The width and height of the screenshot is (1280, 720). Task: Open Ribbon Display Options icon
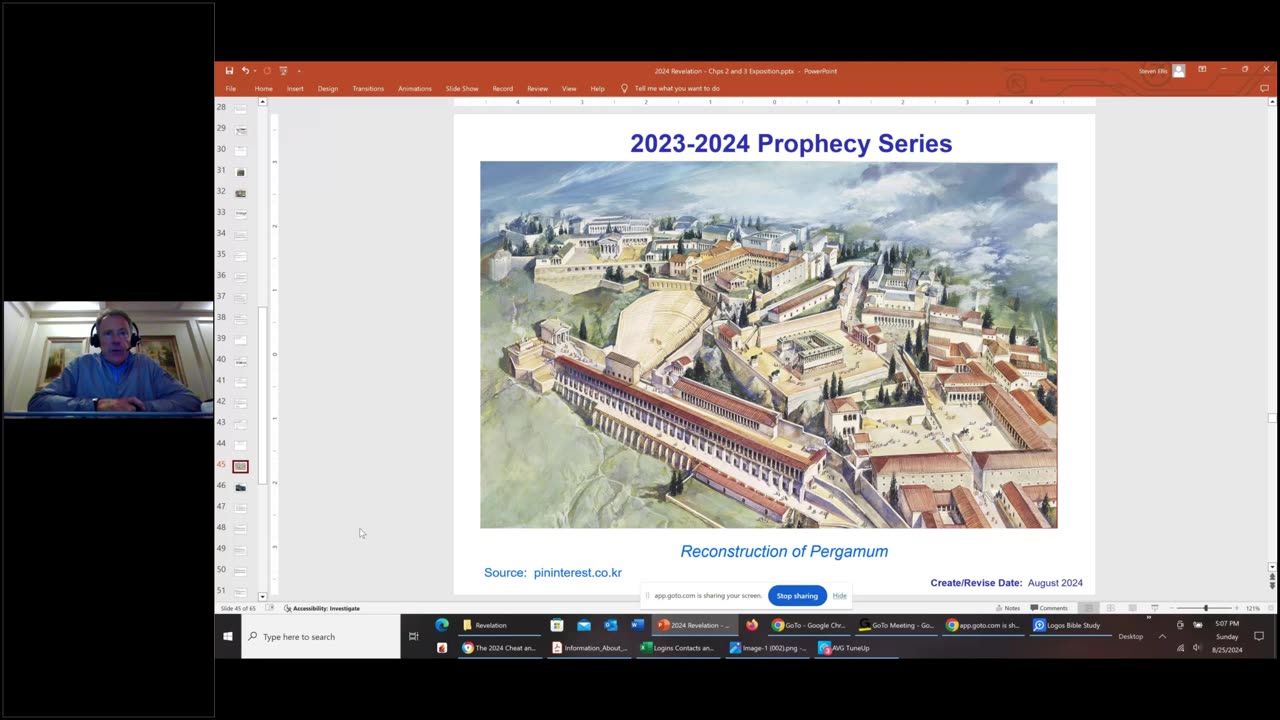pos(1202,70)
